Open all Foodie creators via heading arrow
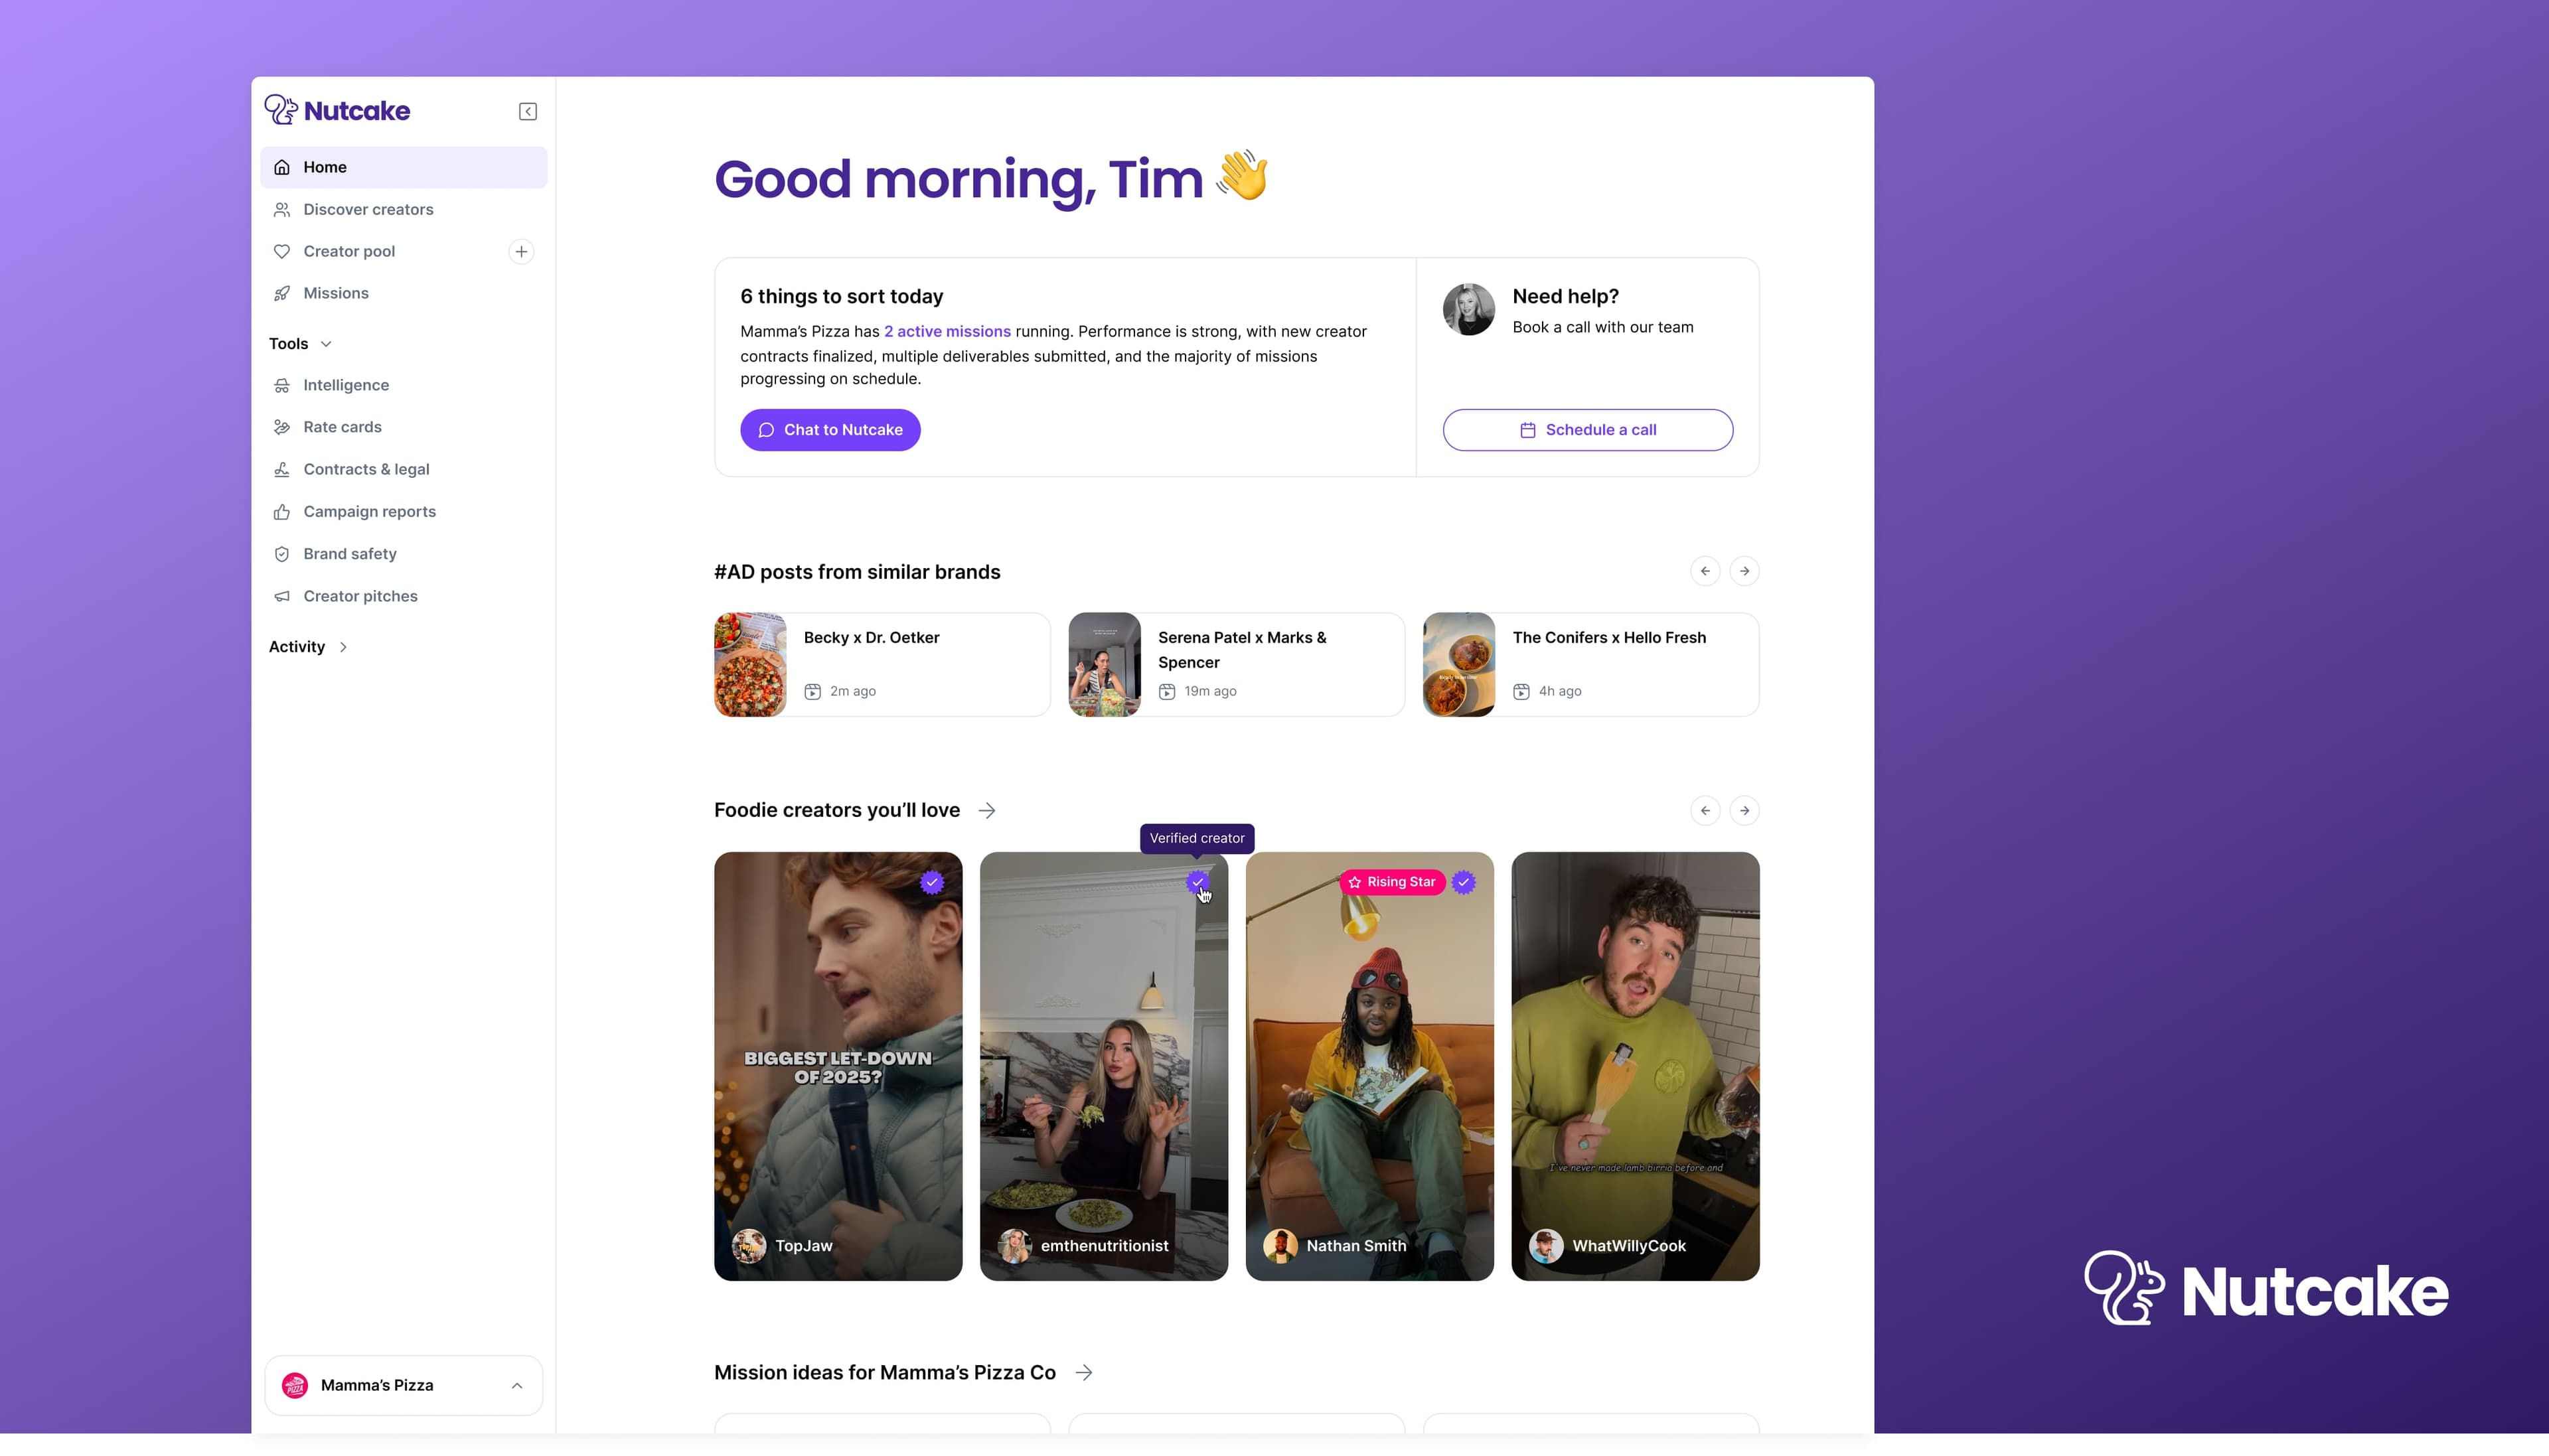The height and width of the screenshot is (1456, 2549). [x=987, y=810]
